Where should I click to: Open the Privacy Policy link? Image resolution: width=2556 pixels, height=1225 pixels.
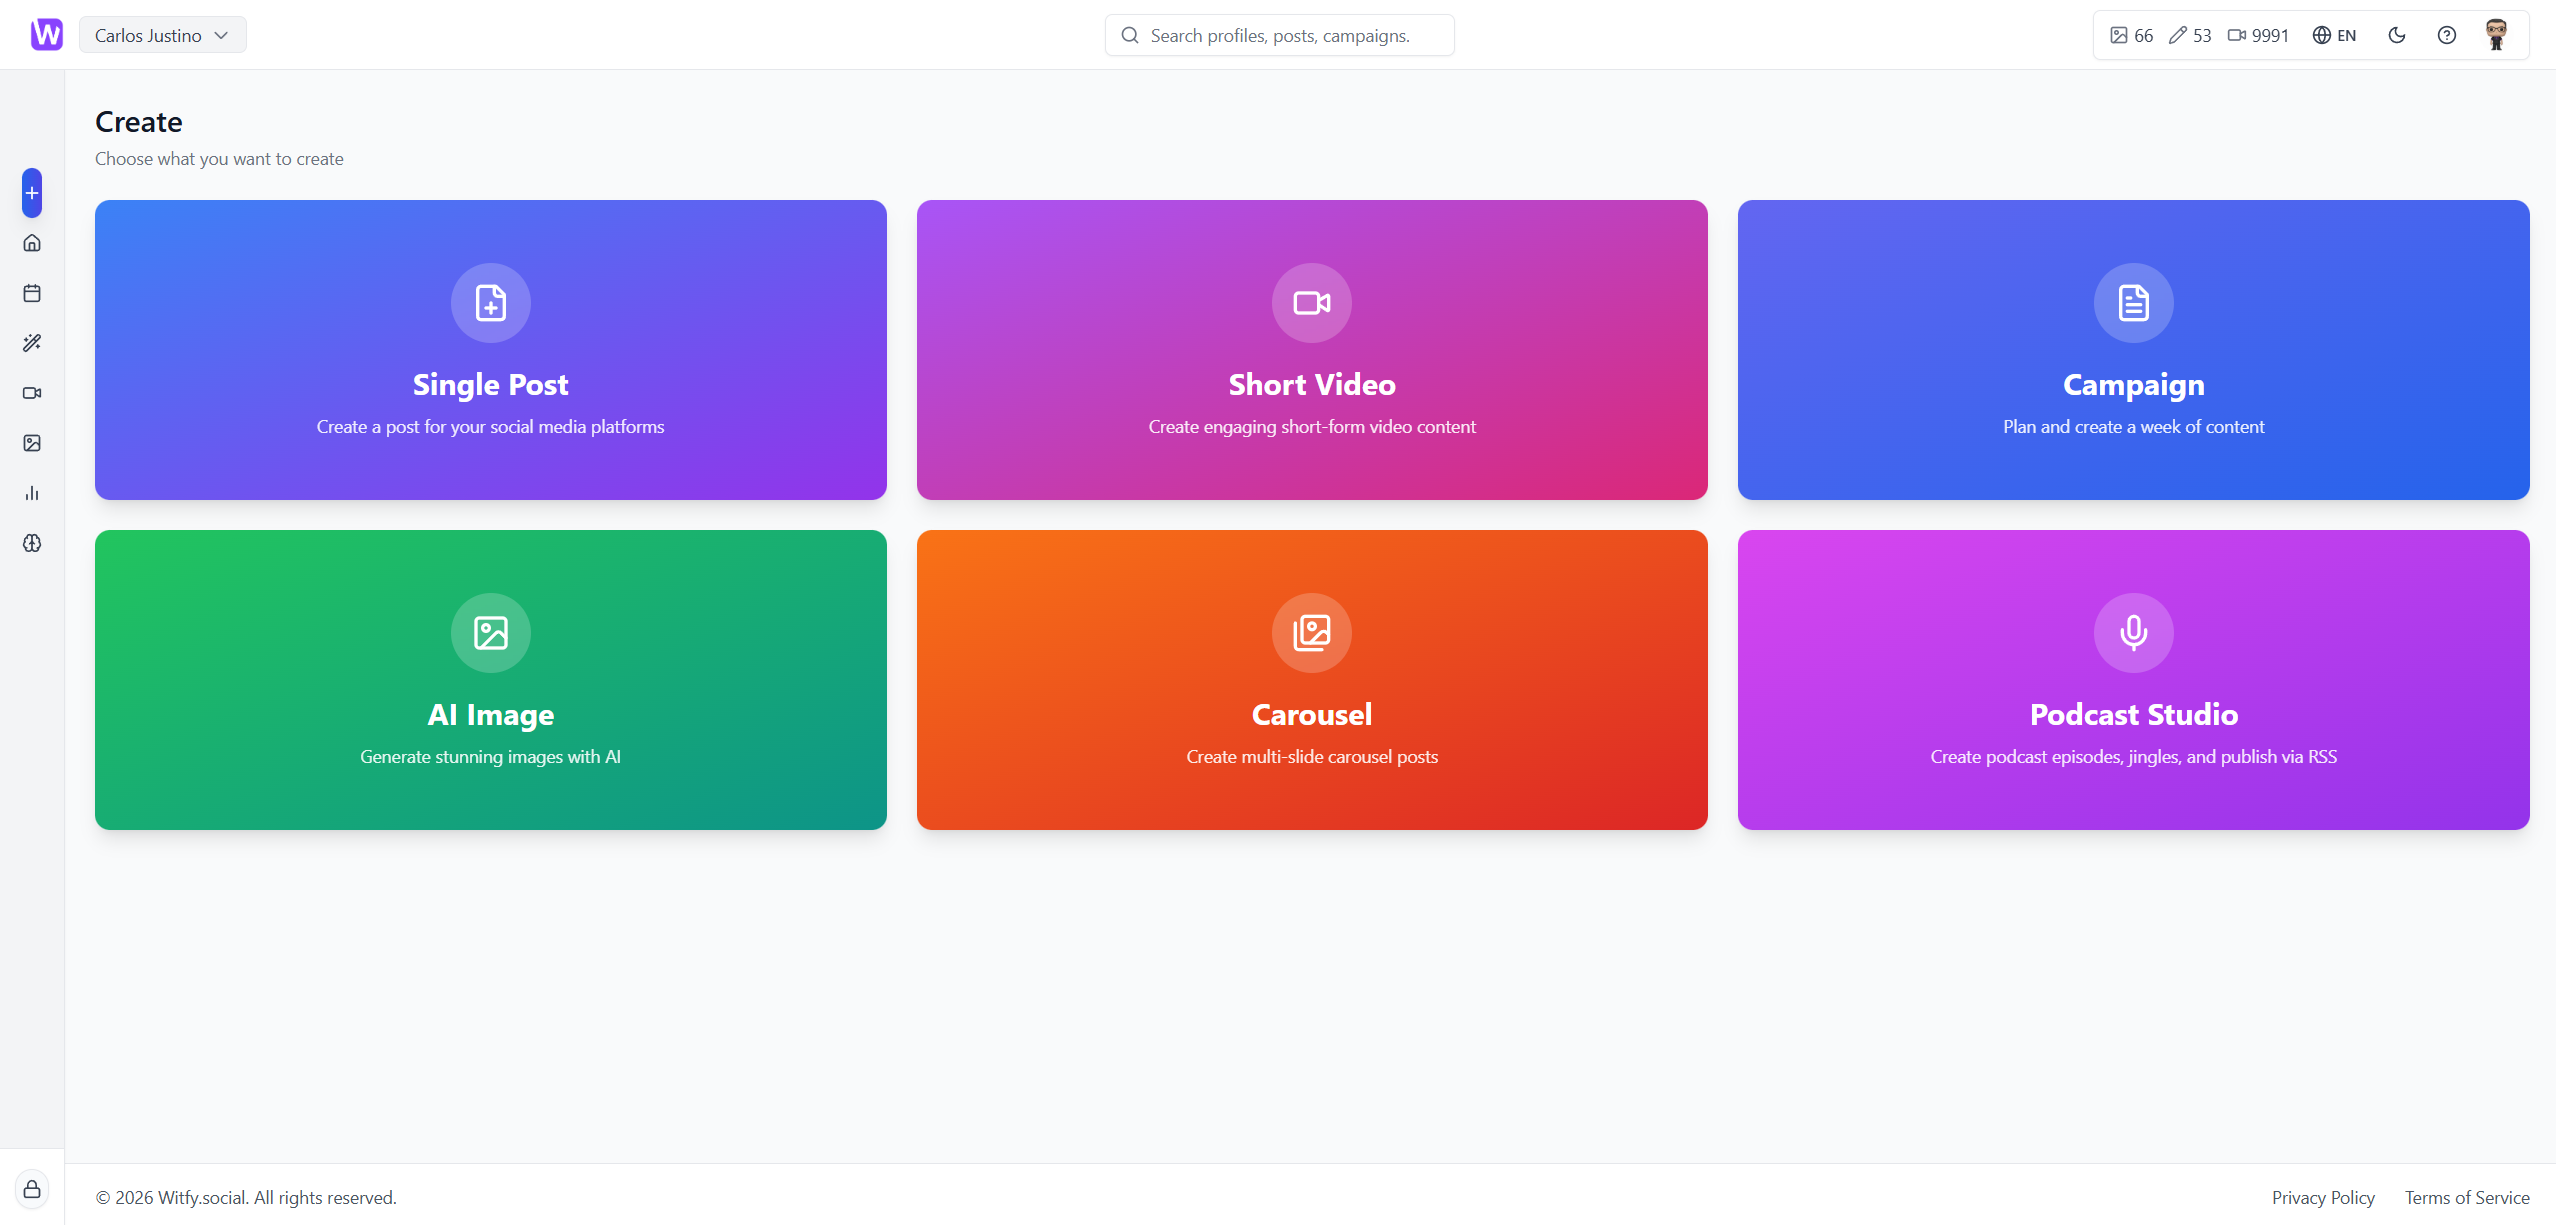click(2322, 1197)
